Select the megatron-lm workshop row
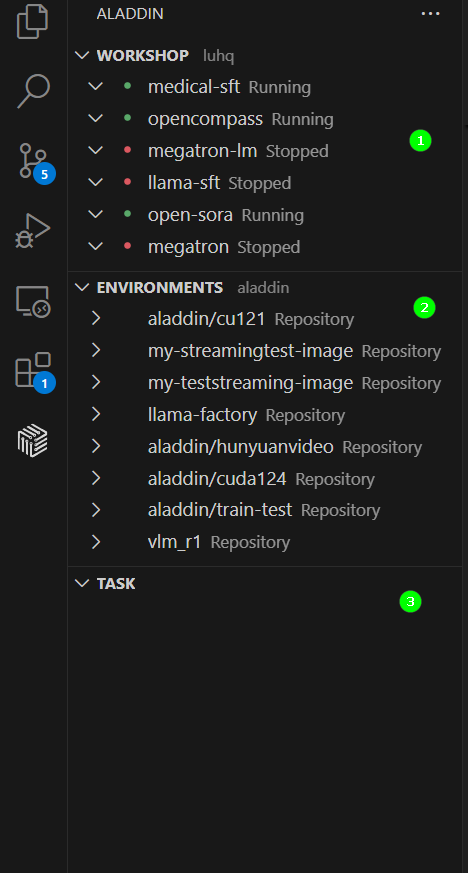 (265, 150)
